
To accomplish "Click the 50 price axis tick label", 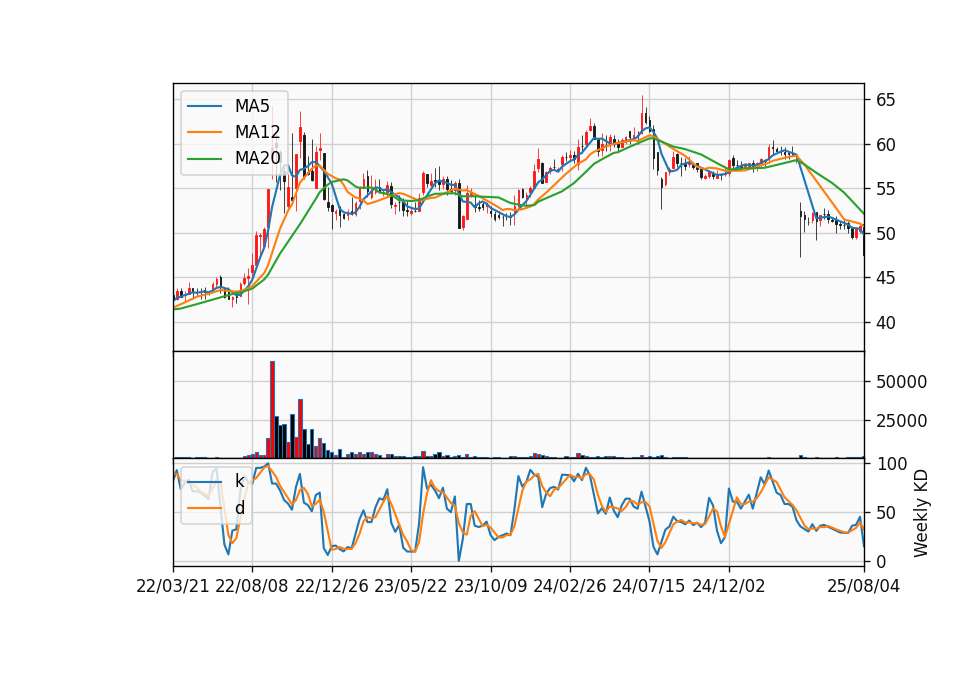I will (885, 233).
